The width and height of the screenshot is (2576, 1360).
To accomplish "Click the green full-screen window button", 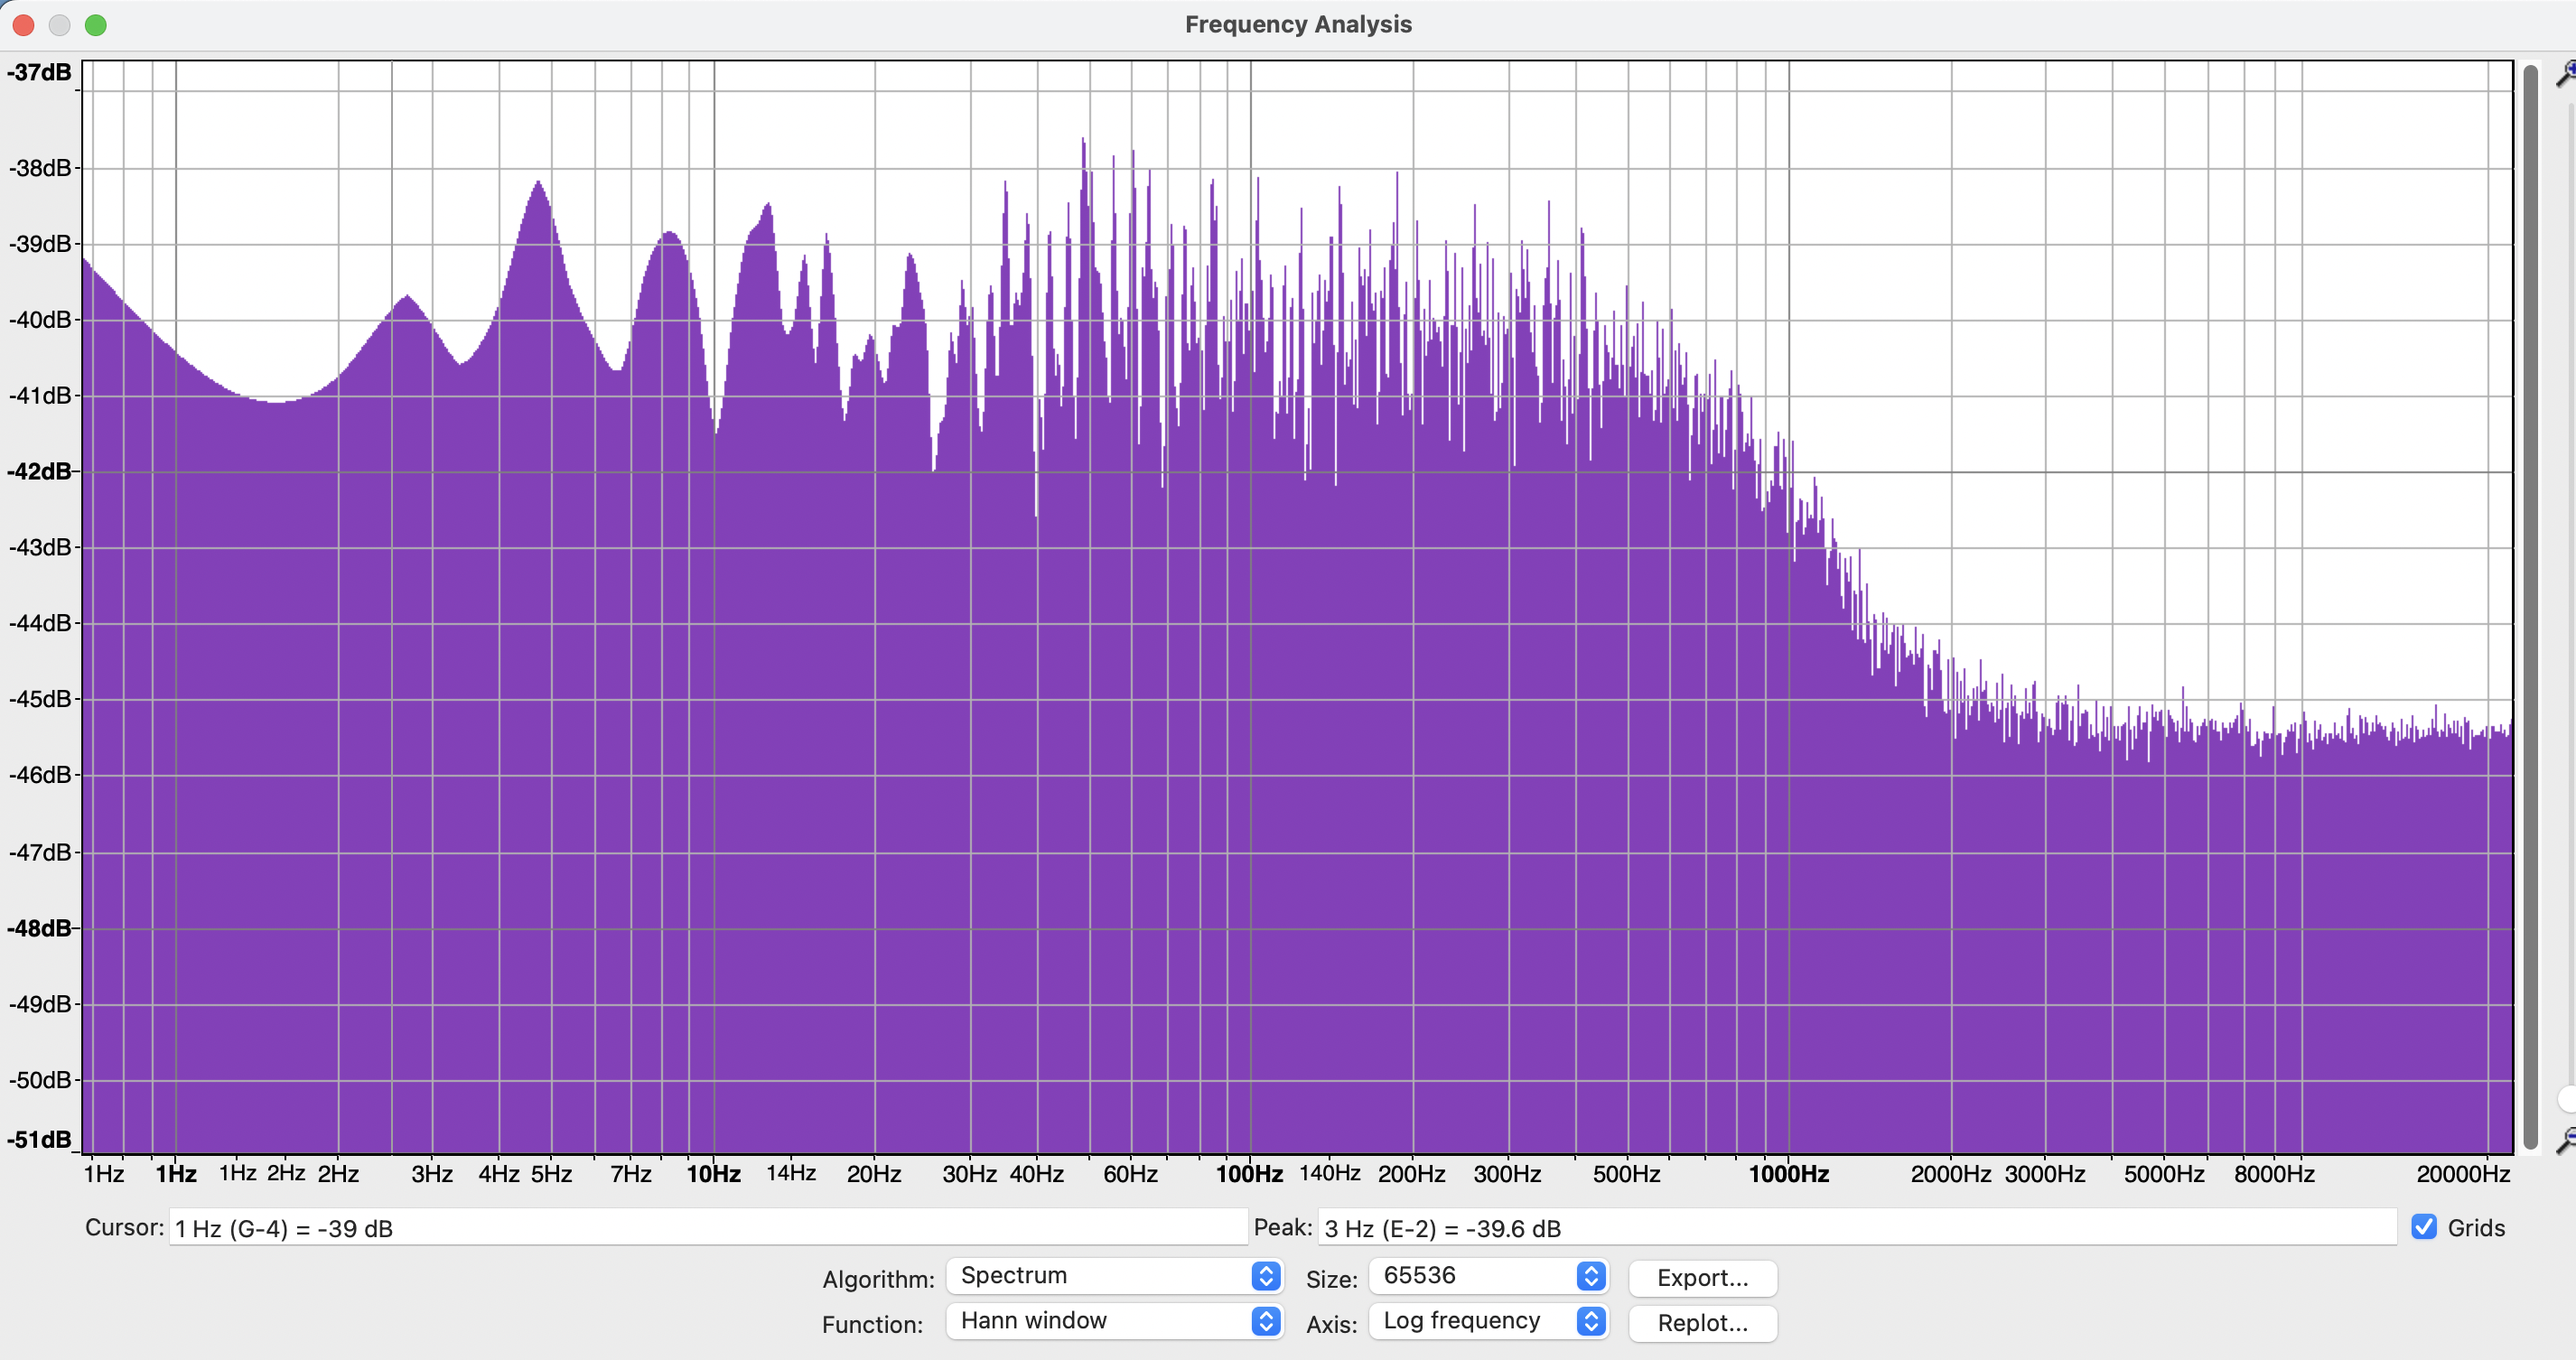I will point(96,25).
